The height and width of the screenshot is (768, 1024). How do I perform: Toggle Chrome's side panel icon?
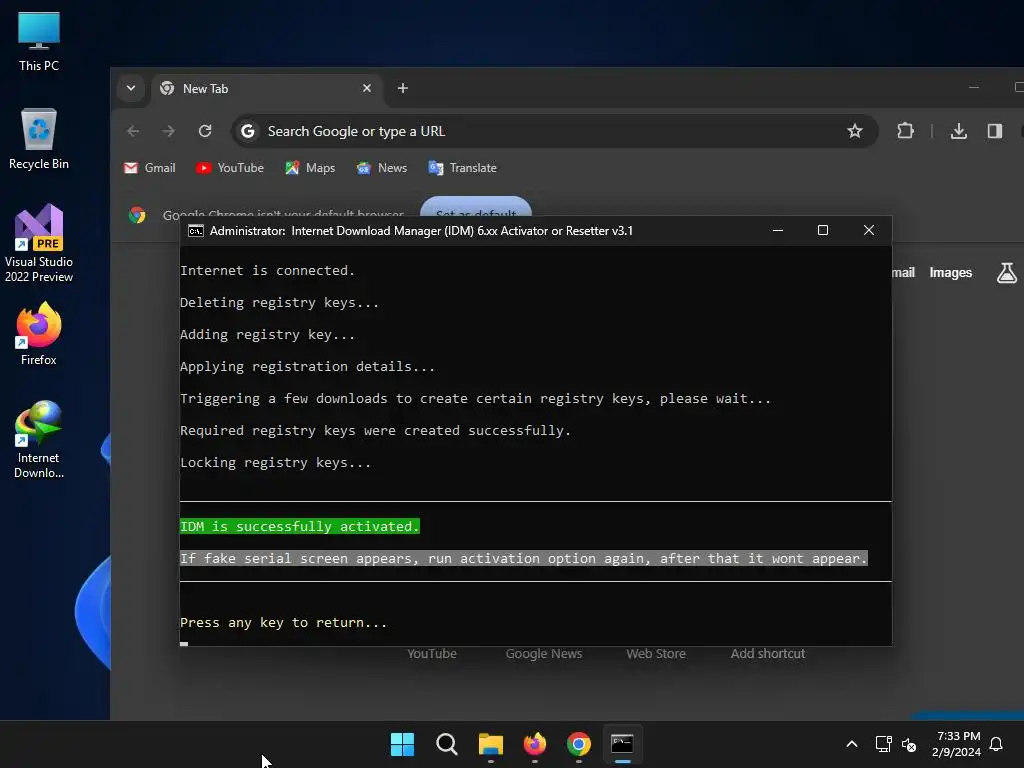[995, 131]
